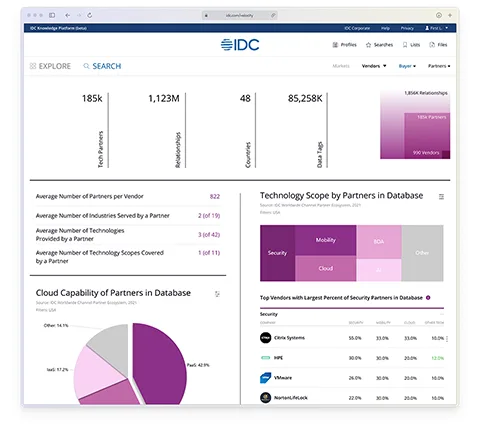This screenshot has height=427, width=480.
Task: Click the 48 Countries statistic
Action: click(245, 98)
